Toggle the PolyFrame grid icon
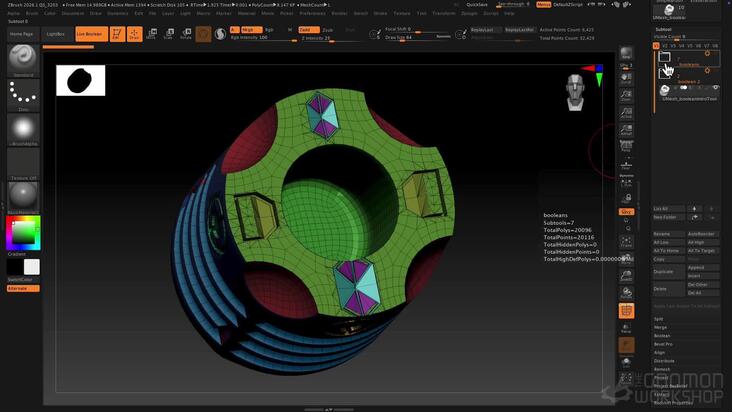Screen dimensions: 732x412 point(626,311)
